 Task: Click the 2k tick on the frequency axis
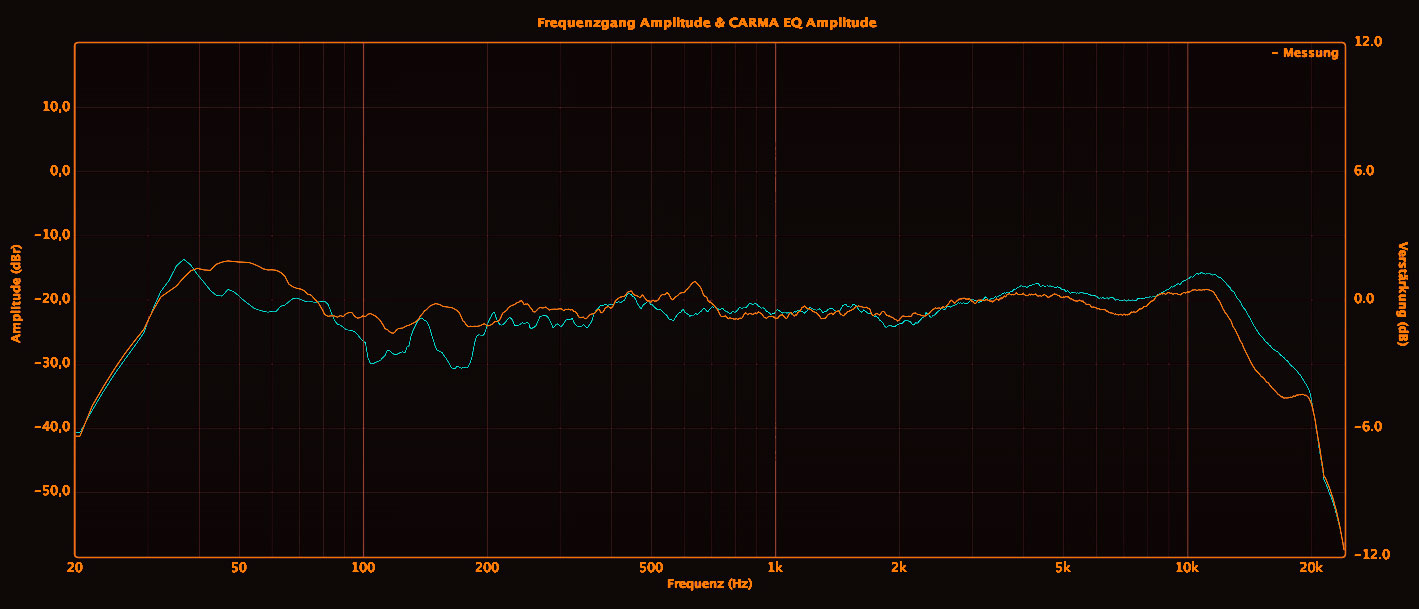pyautogui.click(x=899, y=568)
